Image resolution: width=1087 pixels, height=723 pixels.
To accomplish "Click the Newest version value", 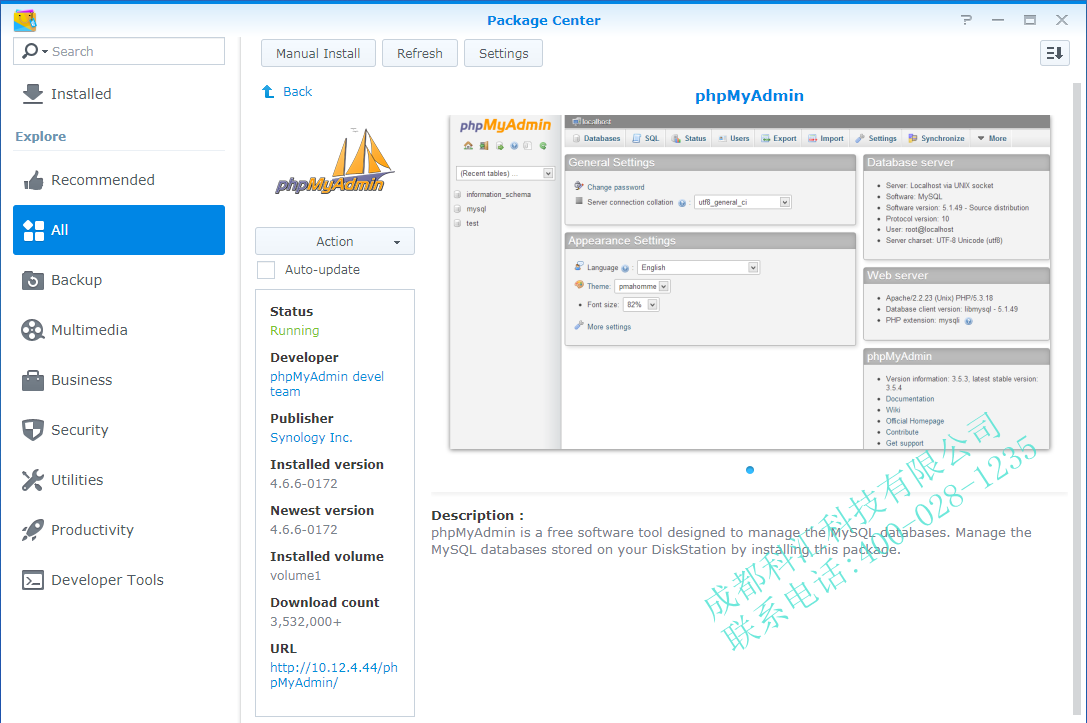I will point(304,530).
